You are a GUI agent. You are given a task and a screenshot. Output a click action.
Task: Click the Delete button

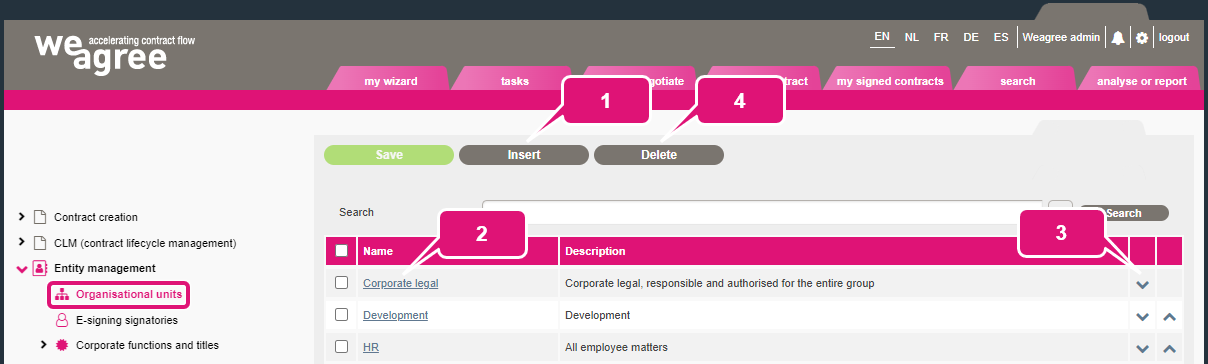(x=659, y=155)
